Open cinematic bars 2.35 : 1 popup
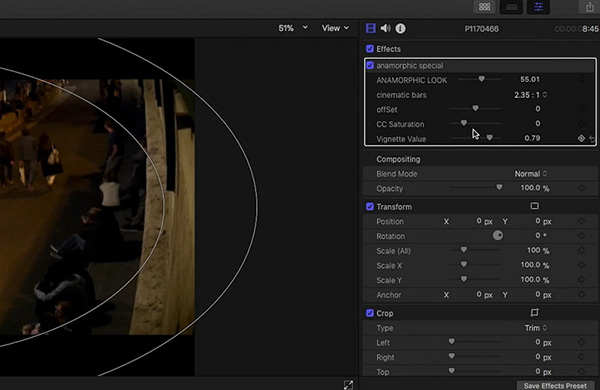 tap(530, 95)
